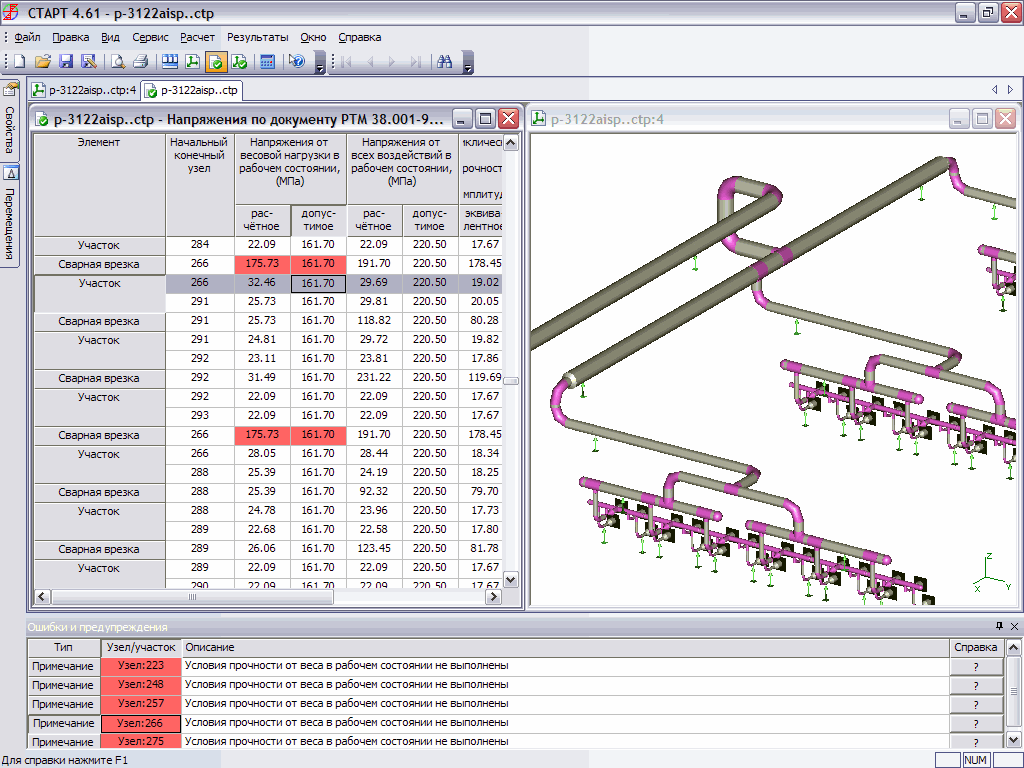The height and width of the screenshot is (768, 1024).
Task: Switch to the p-3122aisp..ctp:4 tab
Action: pyautogui.click(x=85, y=90)
